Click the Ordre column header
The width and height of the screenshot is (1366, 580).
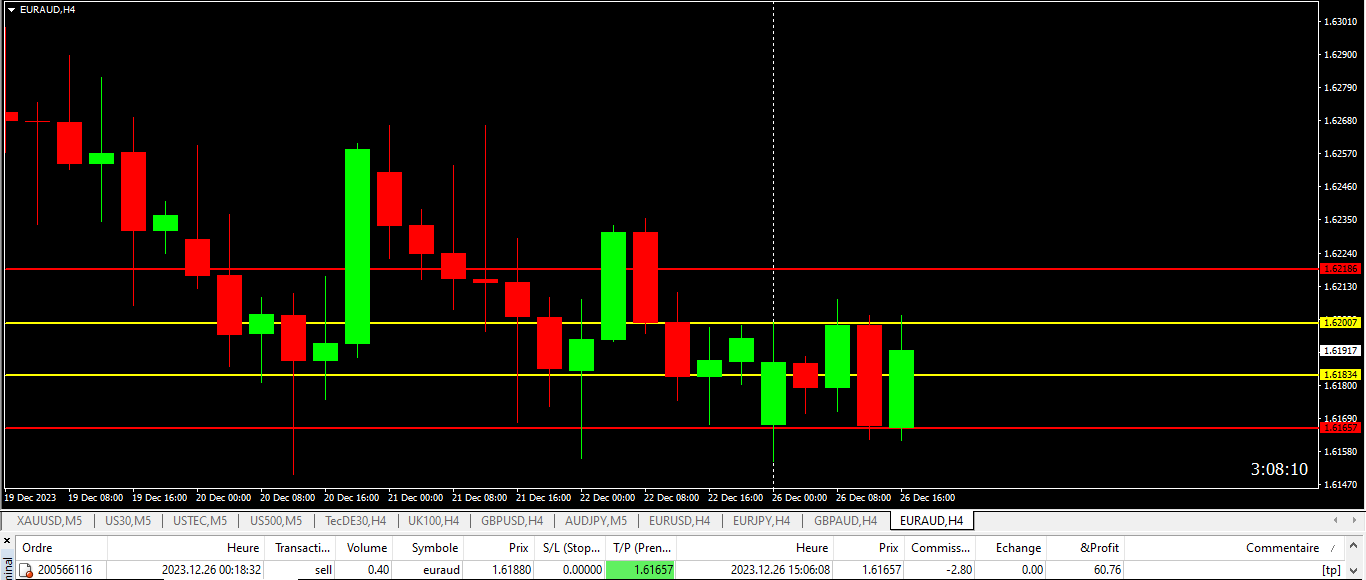pos(37,548)
